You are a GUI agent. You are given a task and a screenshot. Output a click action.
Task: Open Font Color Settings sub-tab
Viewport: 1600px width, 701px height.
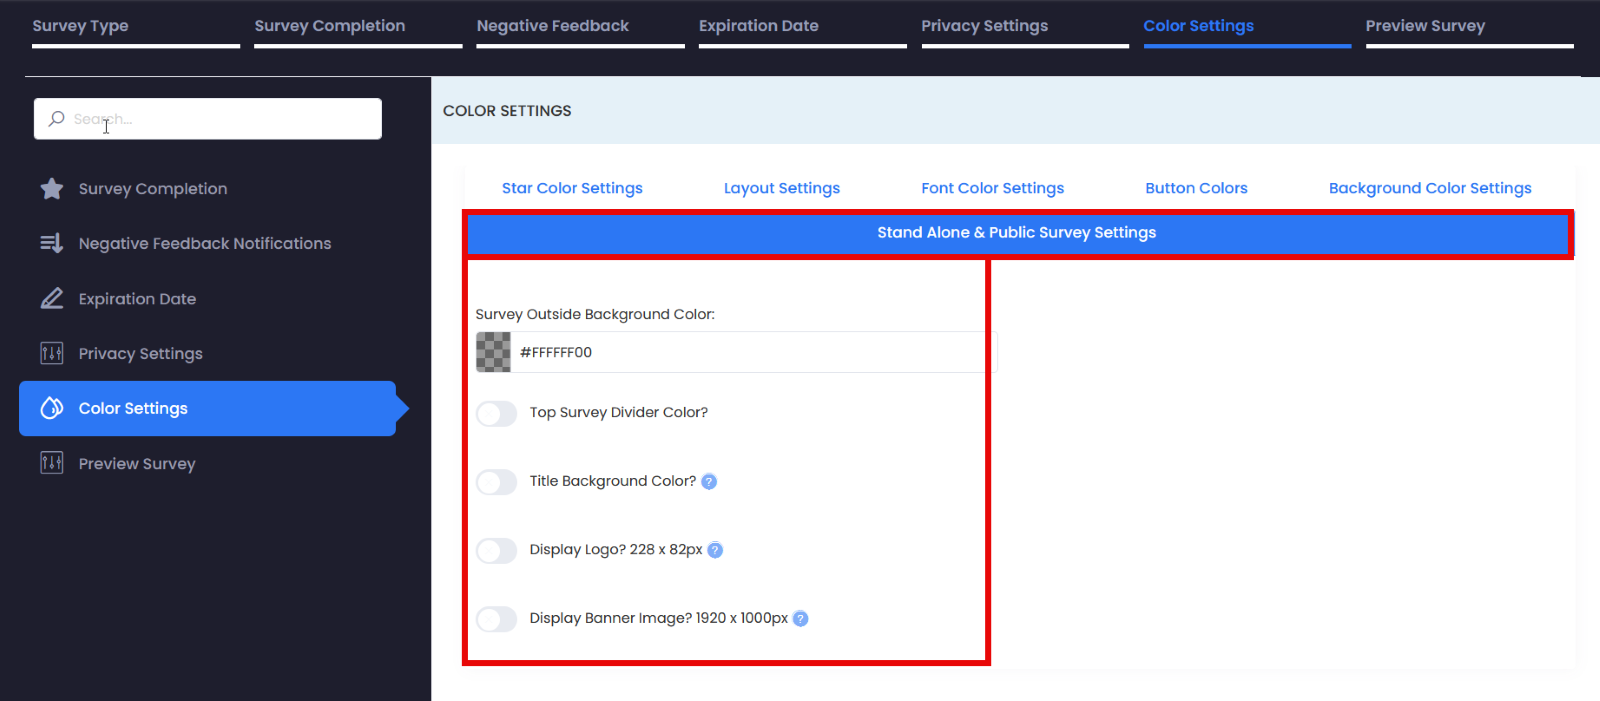993,188
